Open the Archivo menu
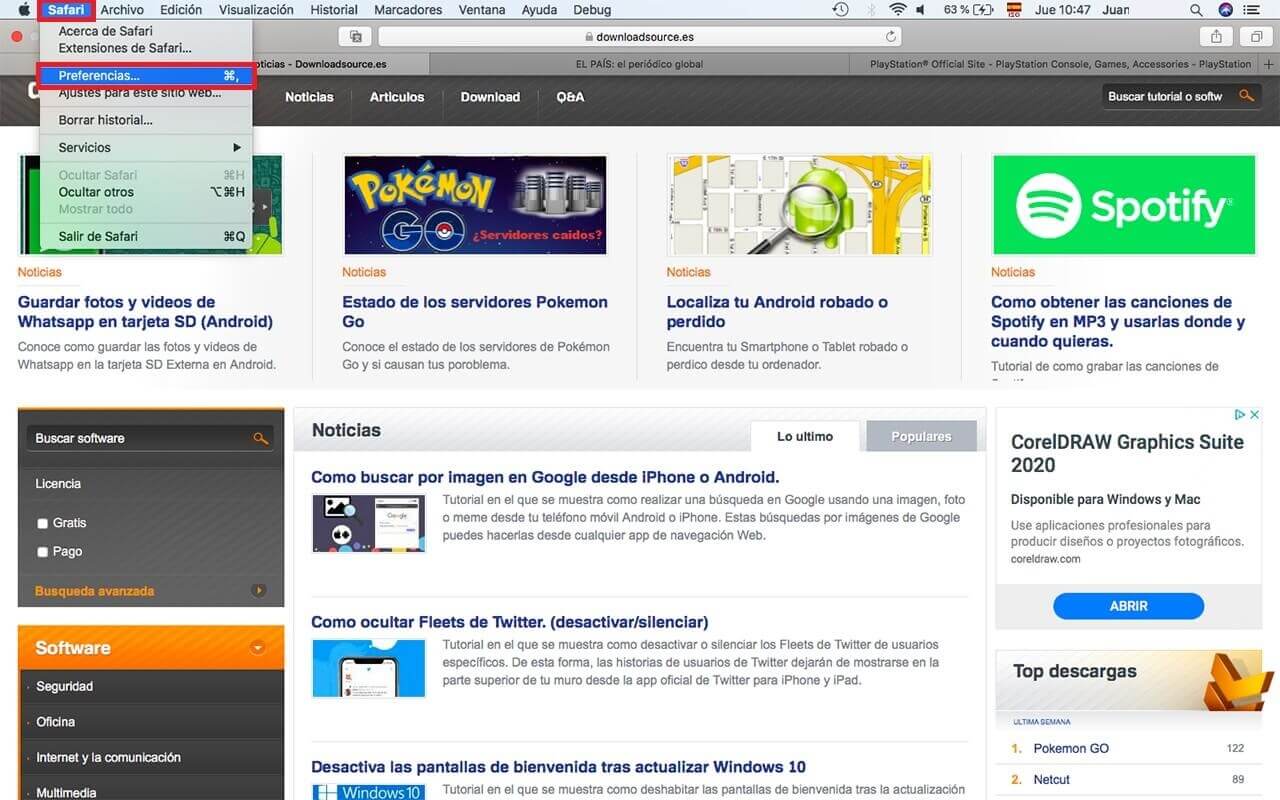This screenshot has height=800, width=1280. point(122,10)
